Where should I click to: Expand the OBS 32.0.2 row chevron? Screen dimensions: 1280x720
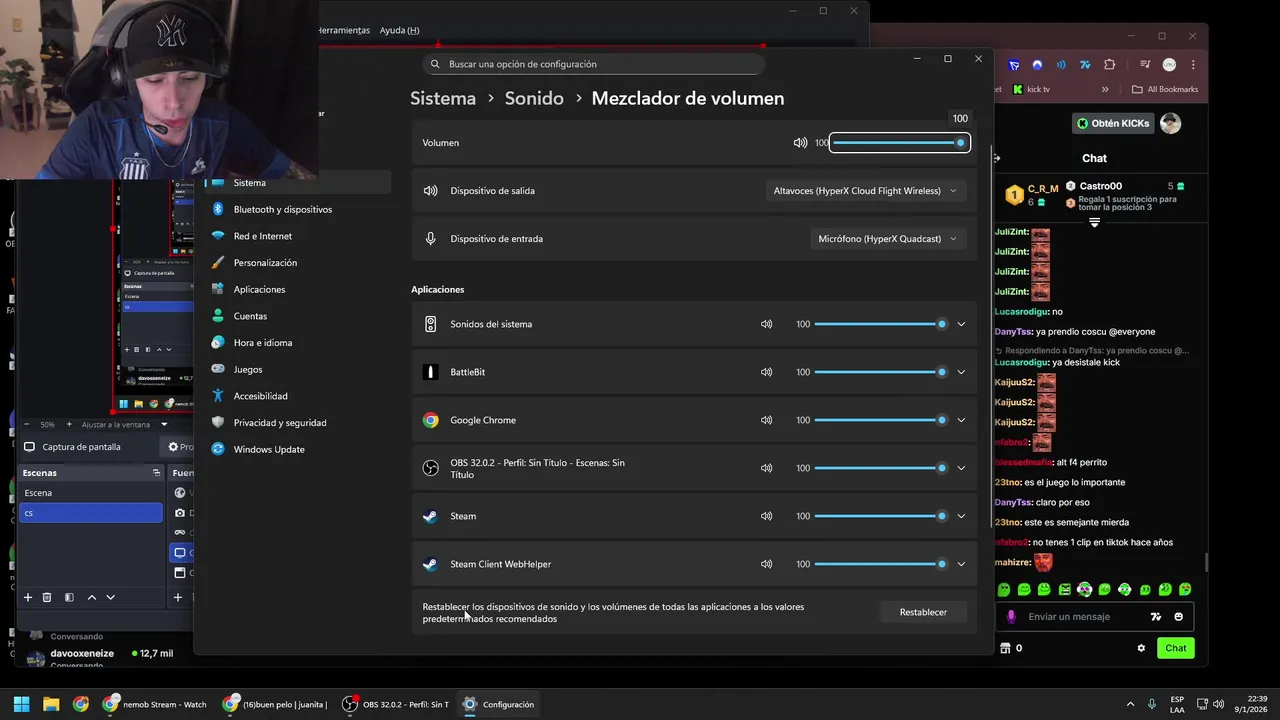961,468
